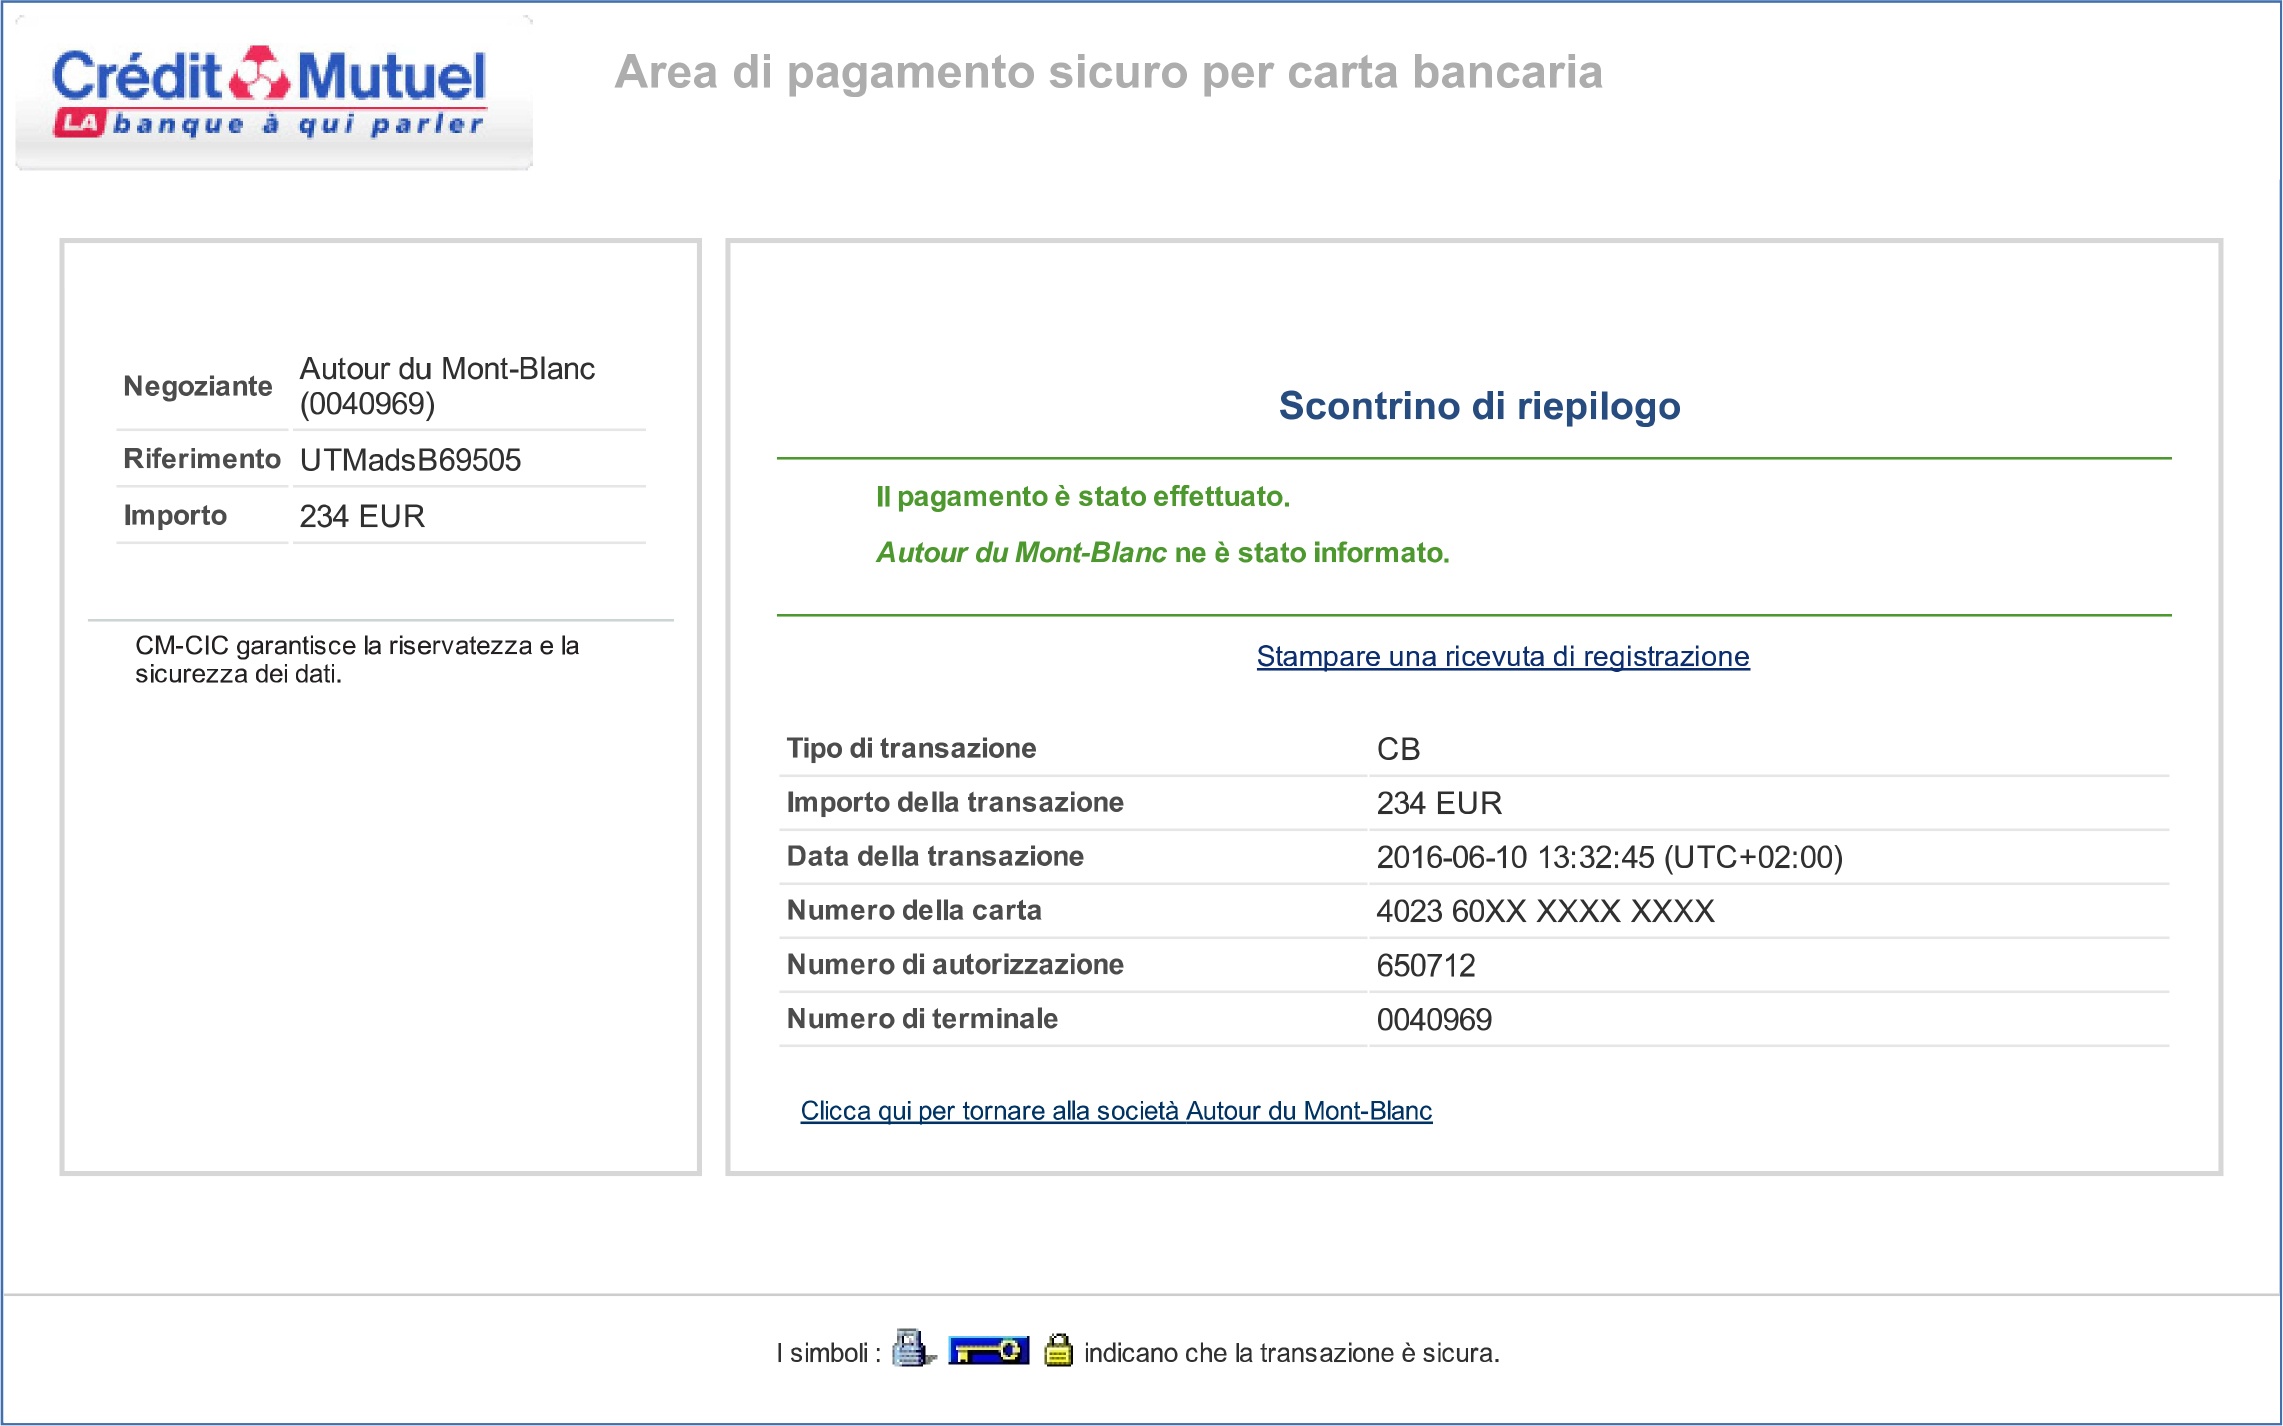The width and height of the screenshot is (2283, 1426).
Task: Click the Crédit Mutuel logo
Action: (274, 92)
